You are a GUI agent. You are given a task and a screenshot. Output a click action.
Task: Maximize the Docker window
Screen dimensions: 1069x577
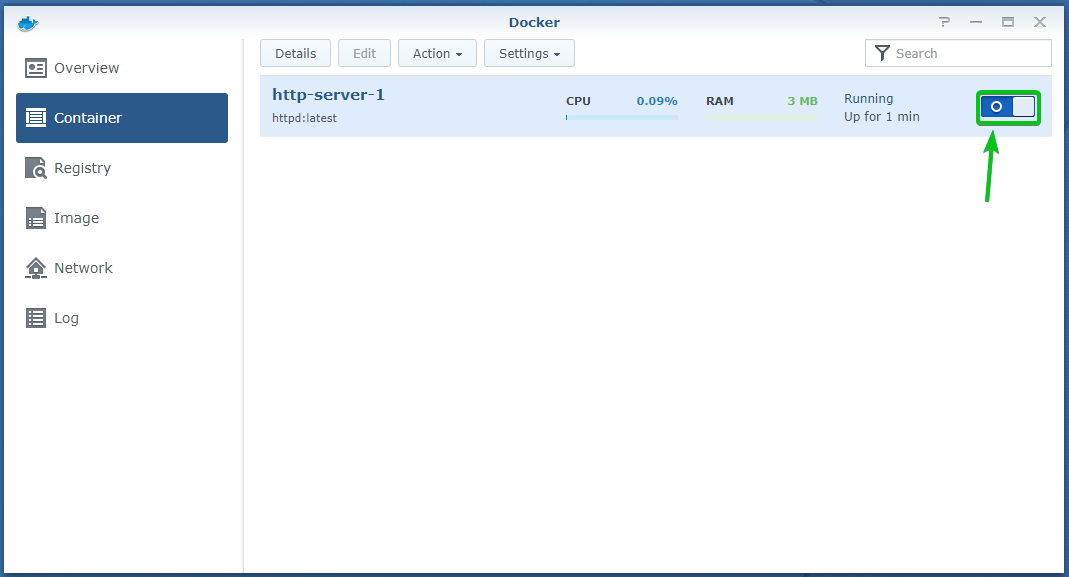tap(1007, 22)
